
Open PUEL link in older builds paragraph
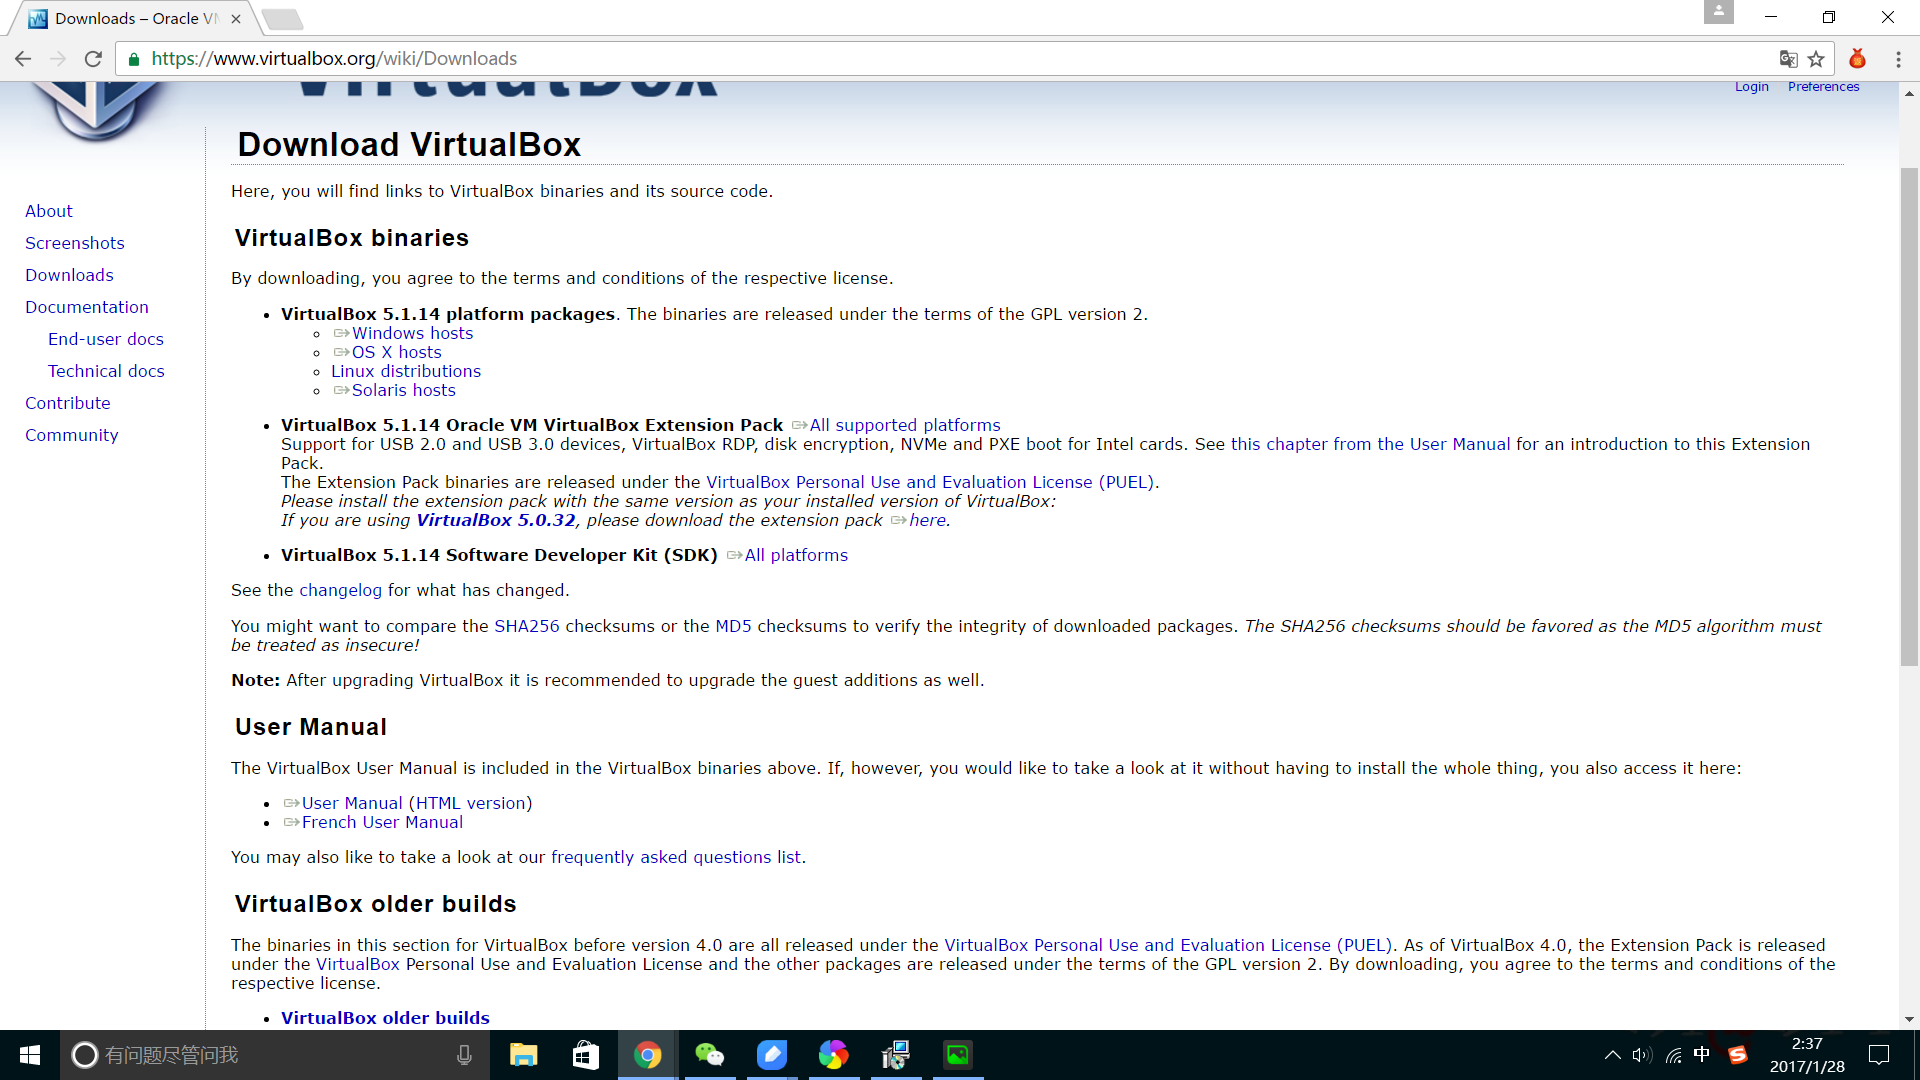1168,945
